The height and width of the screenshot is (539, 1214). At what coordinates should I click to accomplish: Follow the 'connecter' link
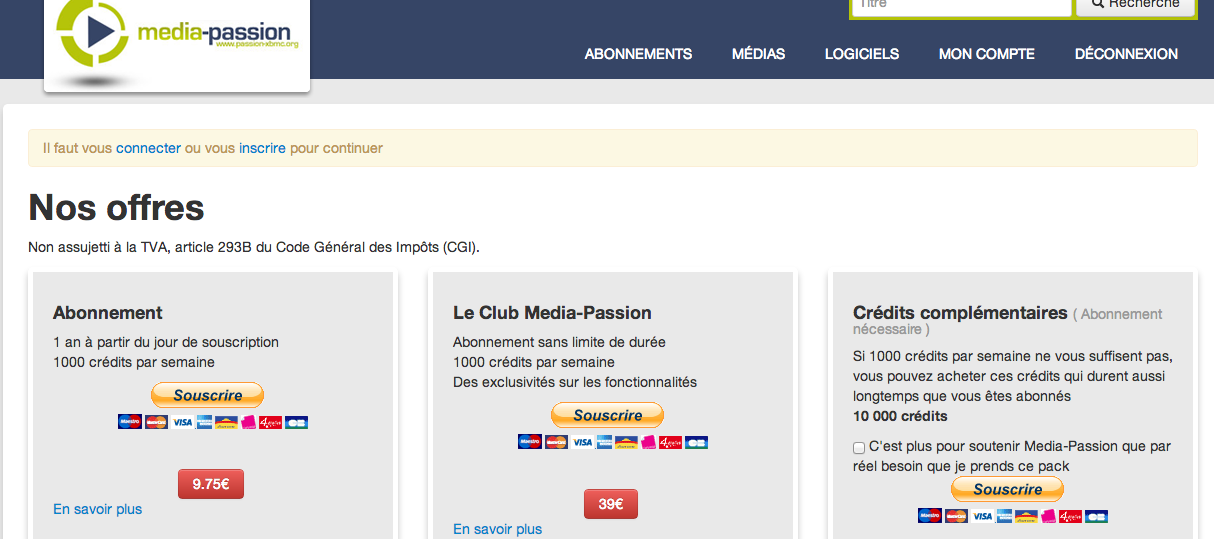[148, 148]
